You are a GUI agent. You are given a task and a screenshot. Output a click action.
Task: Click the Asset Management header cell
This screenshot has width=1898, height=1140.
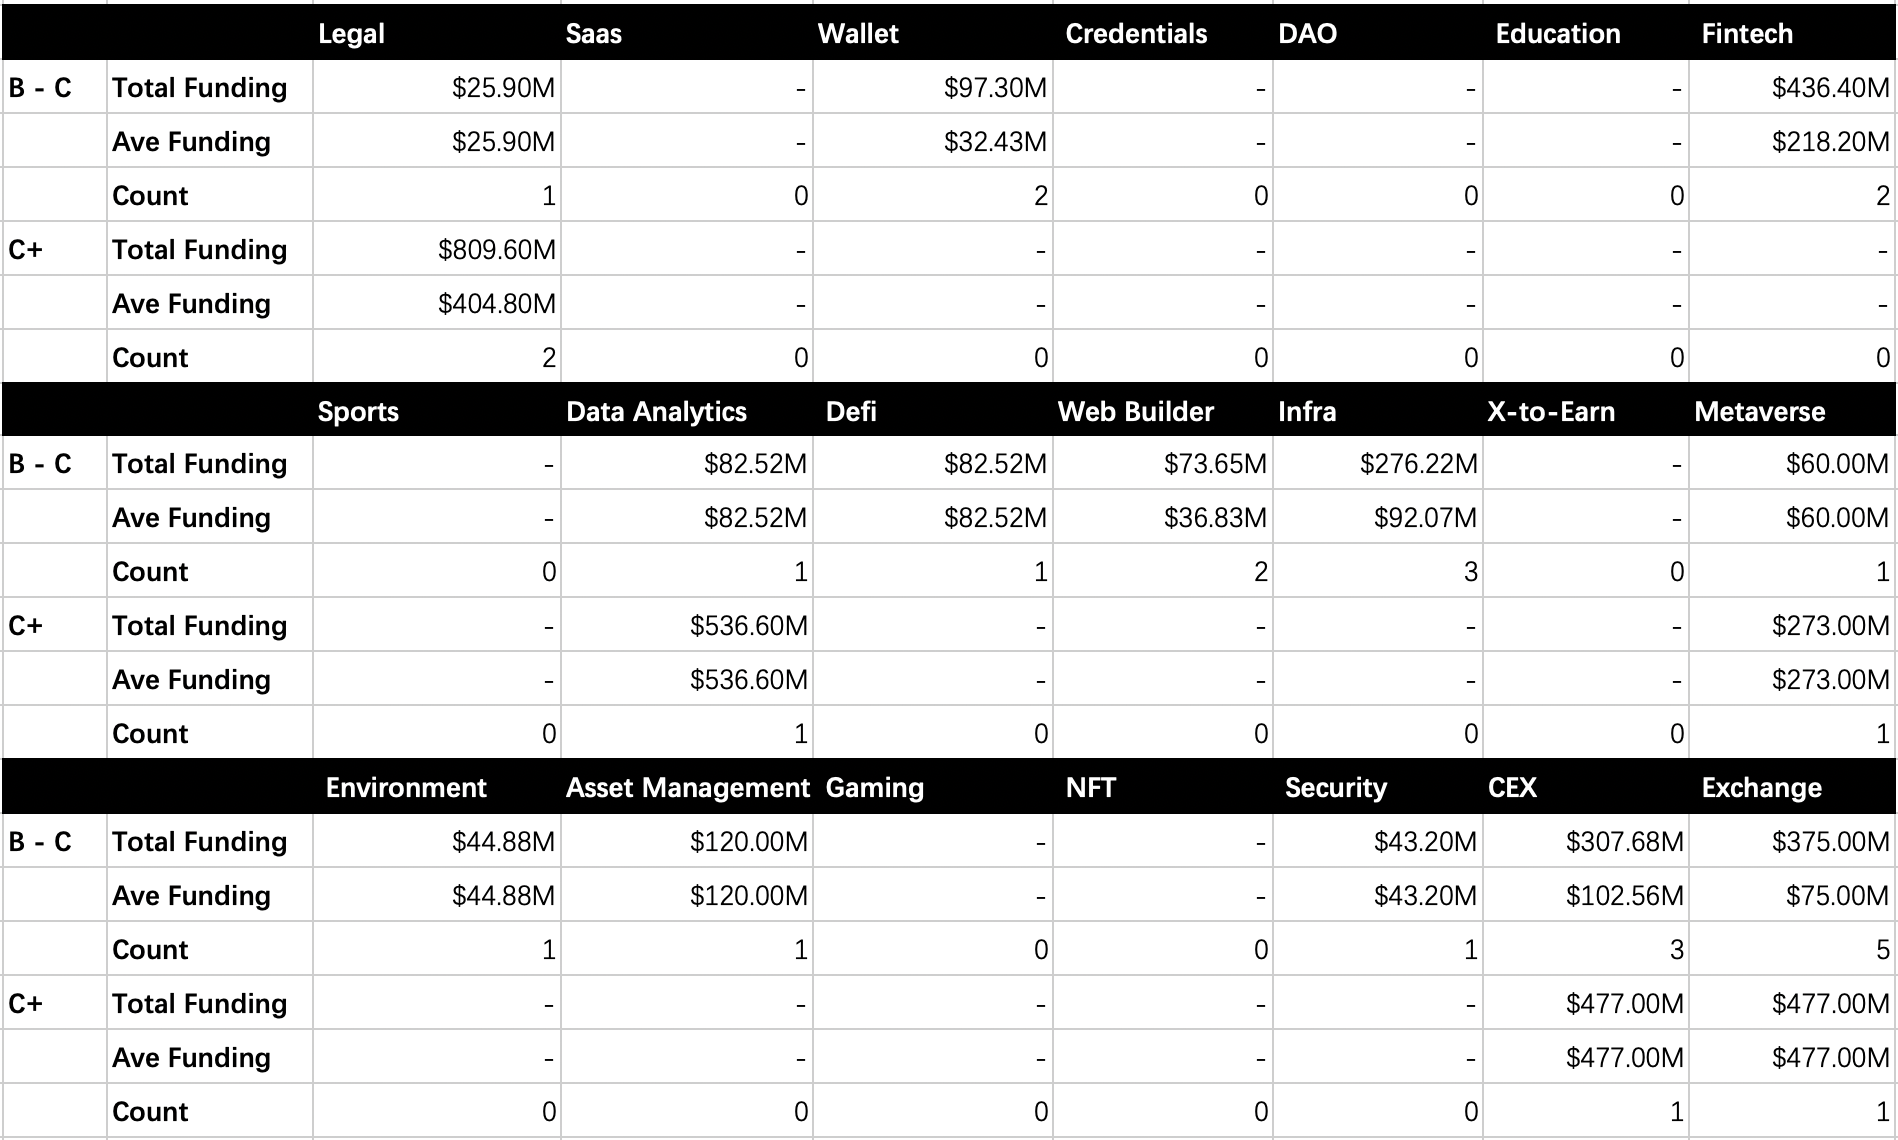pyautogui.click(x=687, y=787)
